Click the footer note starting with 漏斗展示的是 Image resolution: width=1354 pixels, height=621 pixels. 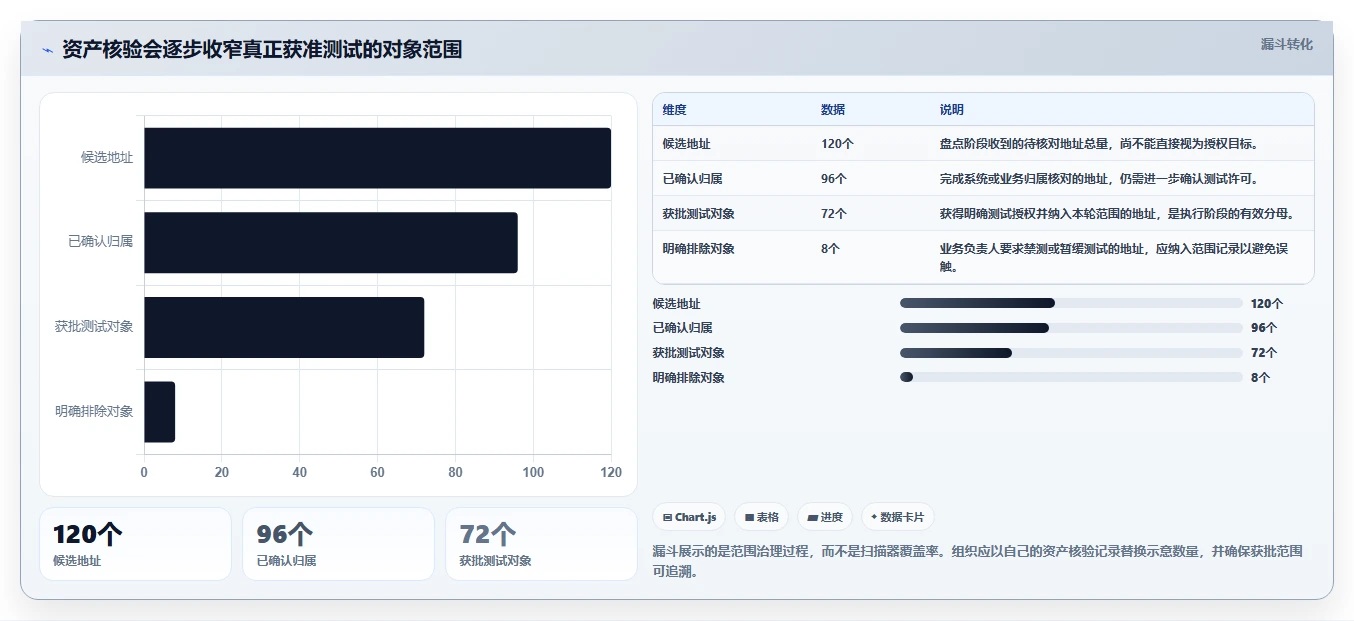pos(978,562)
